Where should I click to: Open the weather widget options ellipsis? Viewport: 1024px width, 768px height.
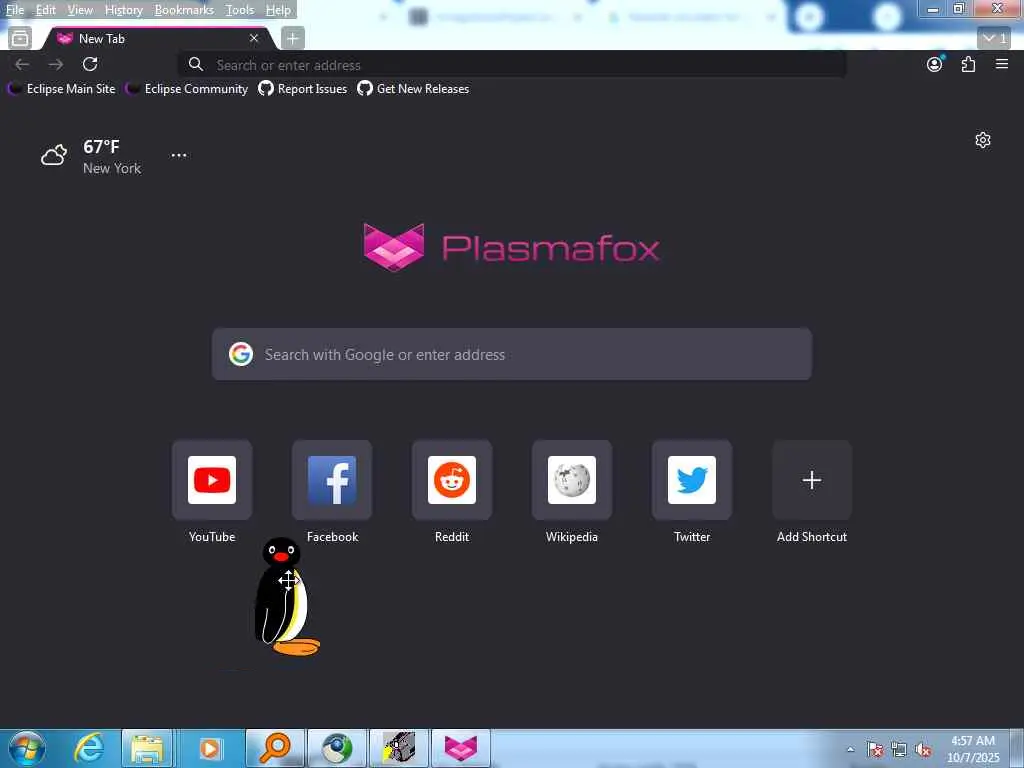click(x=179, y=155)
